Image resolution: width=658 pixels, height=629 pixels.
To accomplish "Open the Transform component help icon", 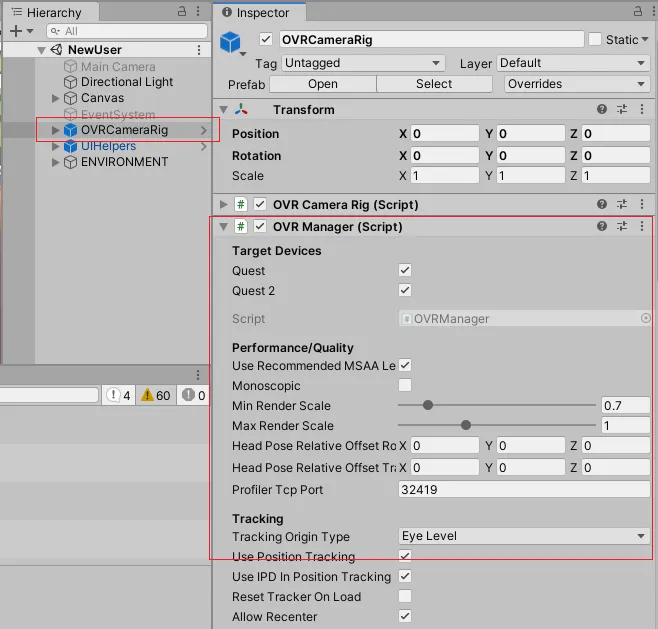I will (x=602, y=110).
